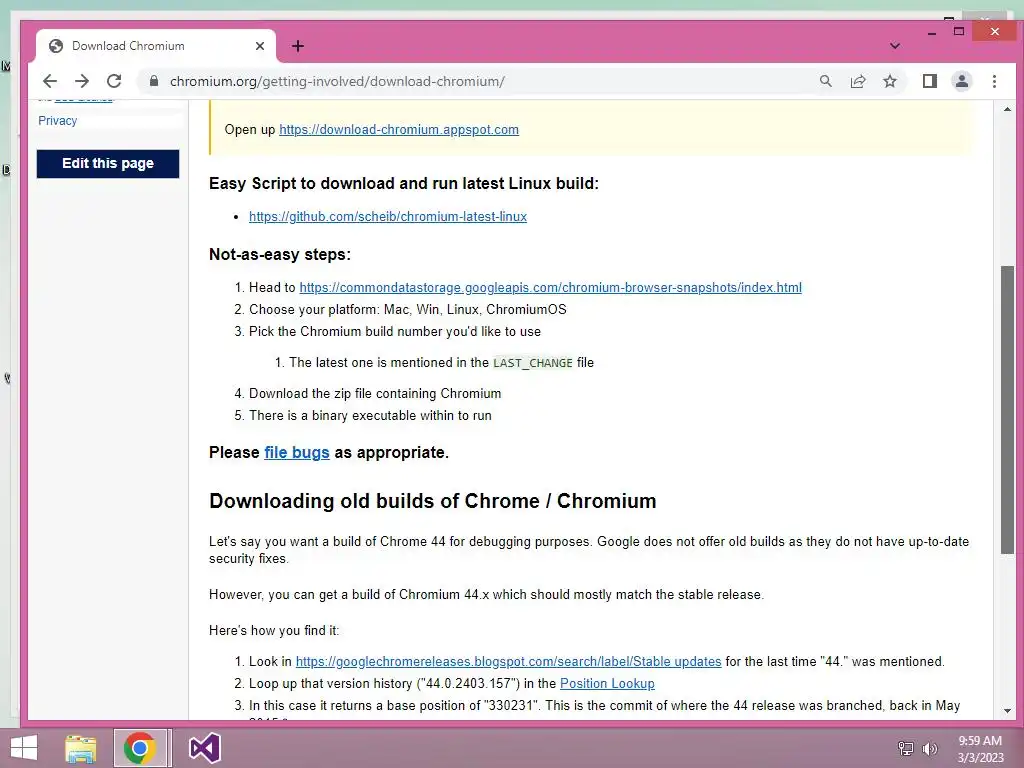Image resolution: width=1024 pixels, height=768 pixels.
Task: Click the page vertical scrollbar thumb
Action: 1007,409
